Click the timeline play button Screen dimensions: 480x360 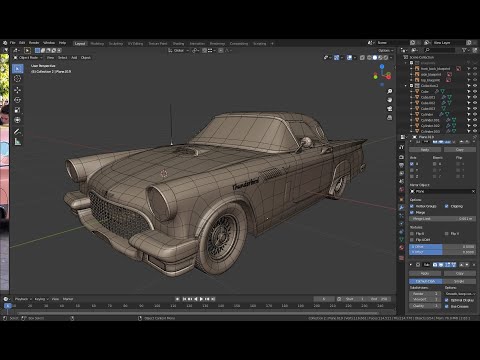tap(201, 299)
